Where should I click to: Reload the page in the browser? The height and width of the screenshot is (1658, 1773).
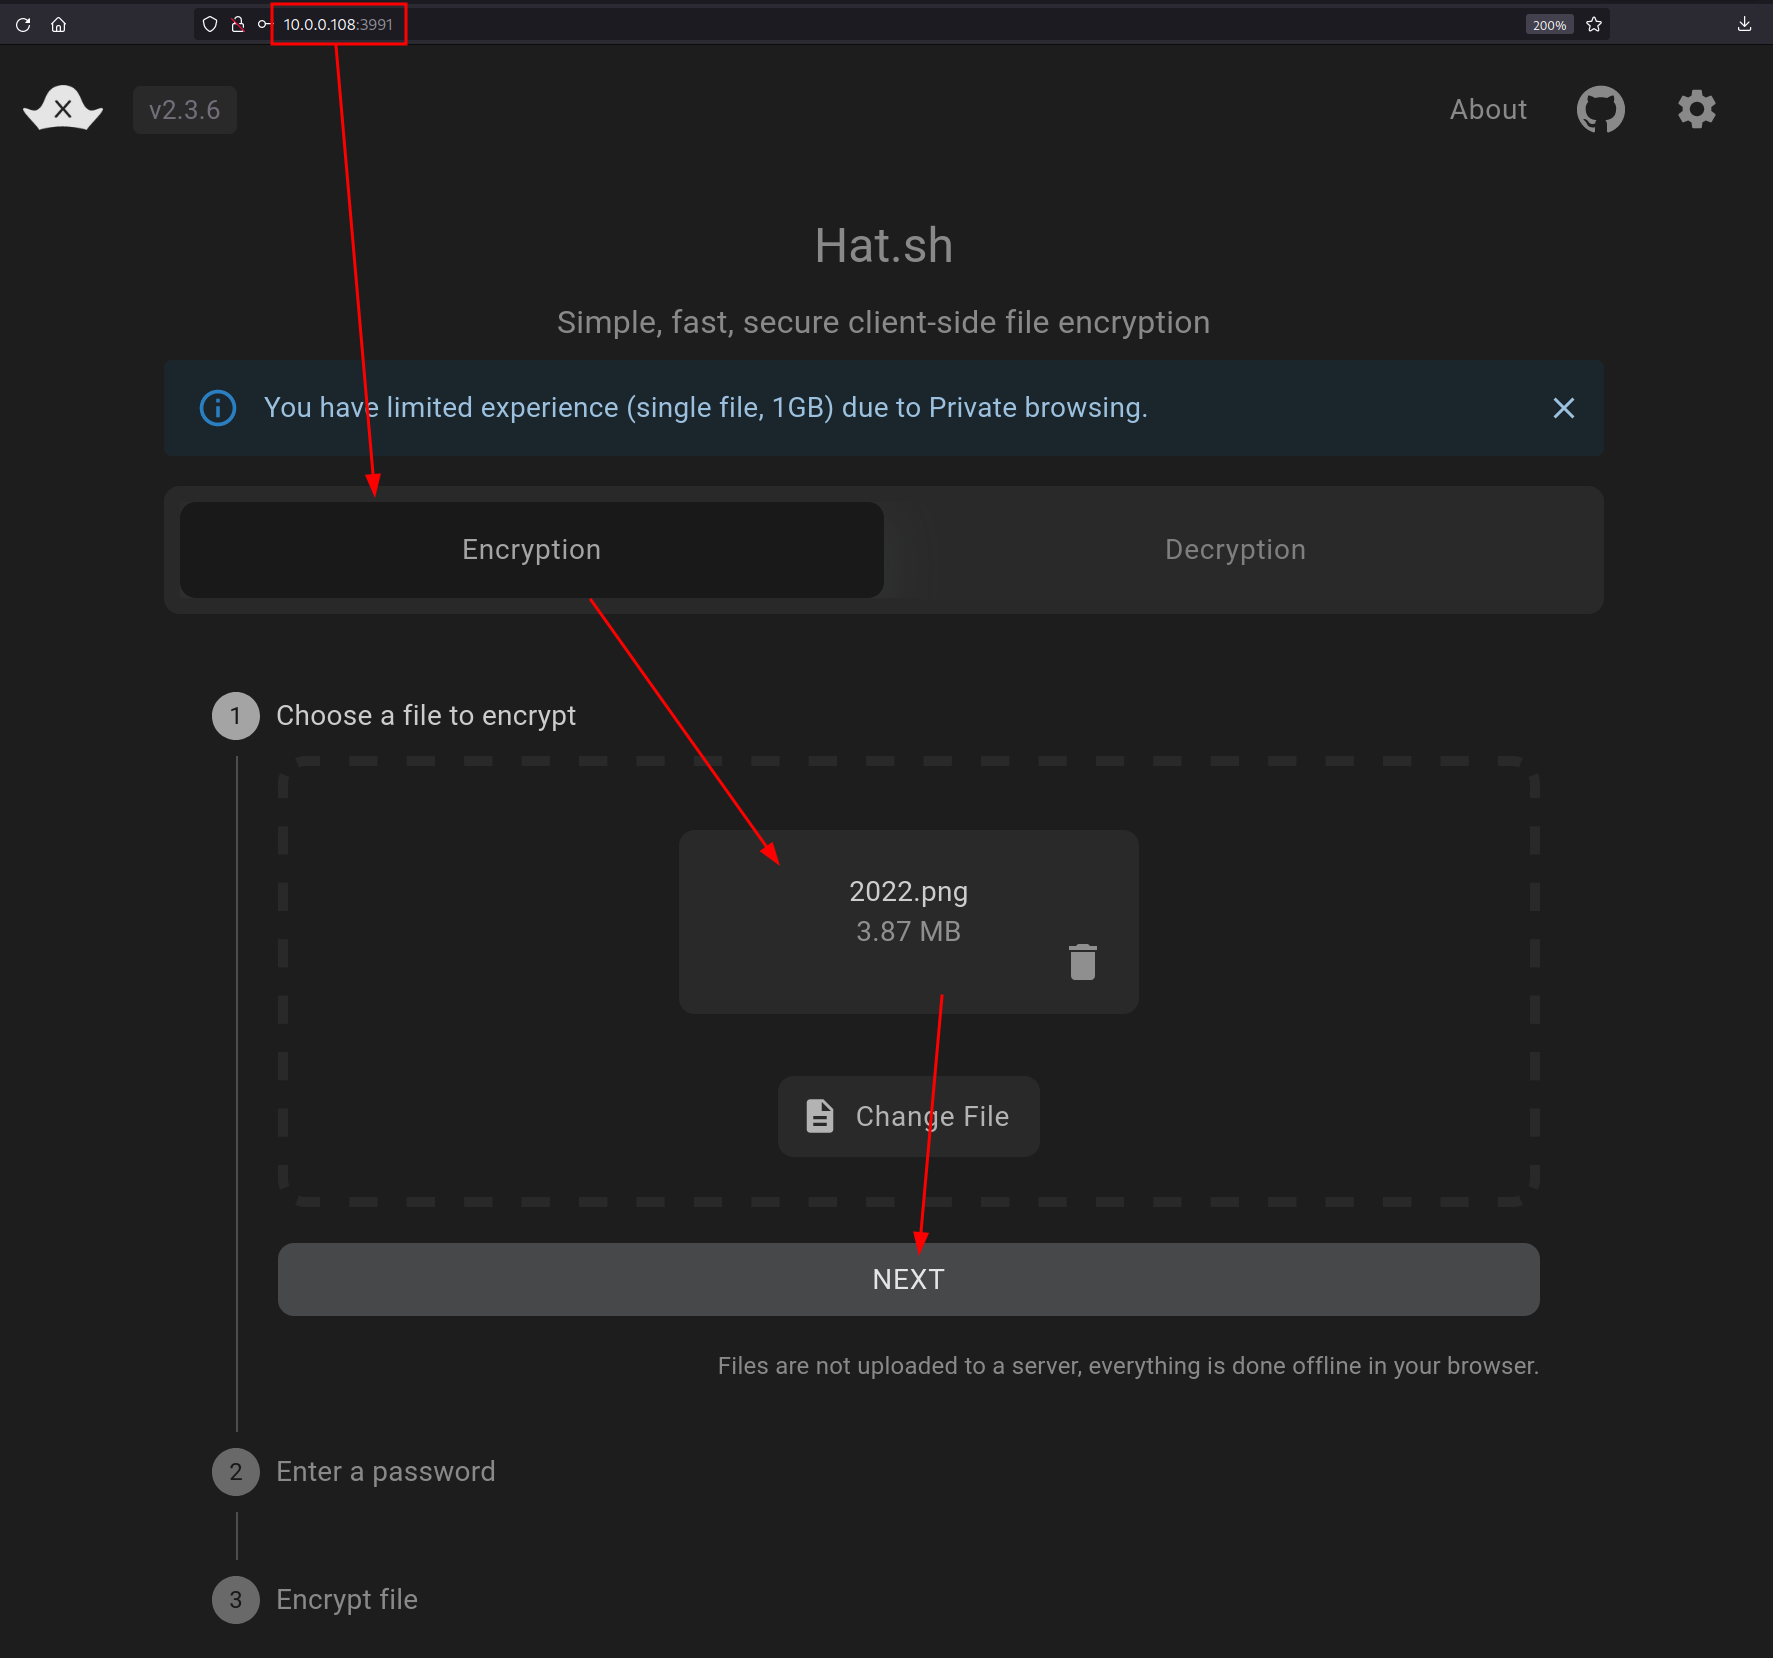(23, 24)
